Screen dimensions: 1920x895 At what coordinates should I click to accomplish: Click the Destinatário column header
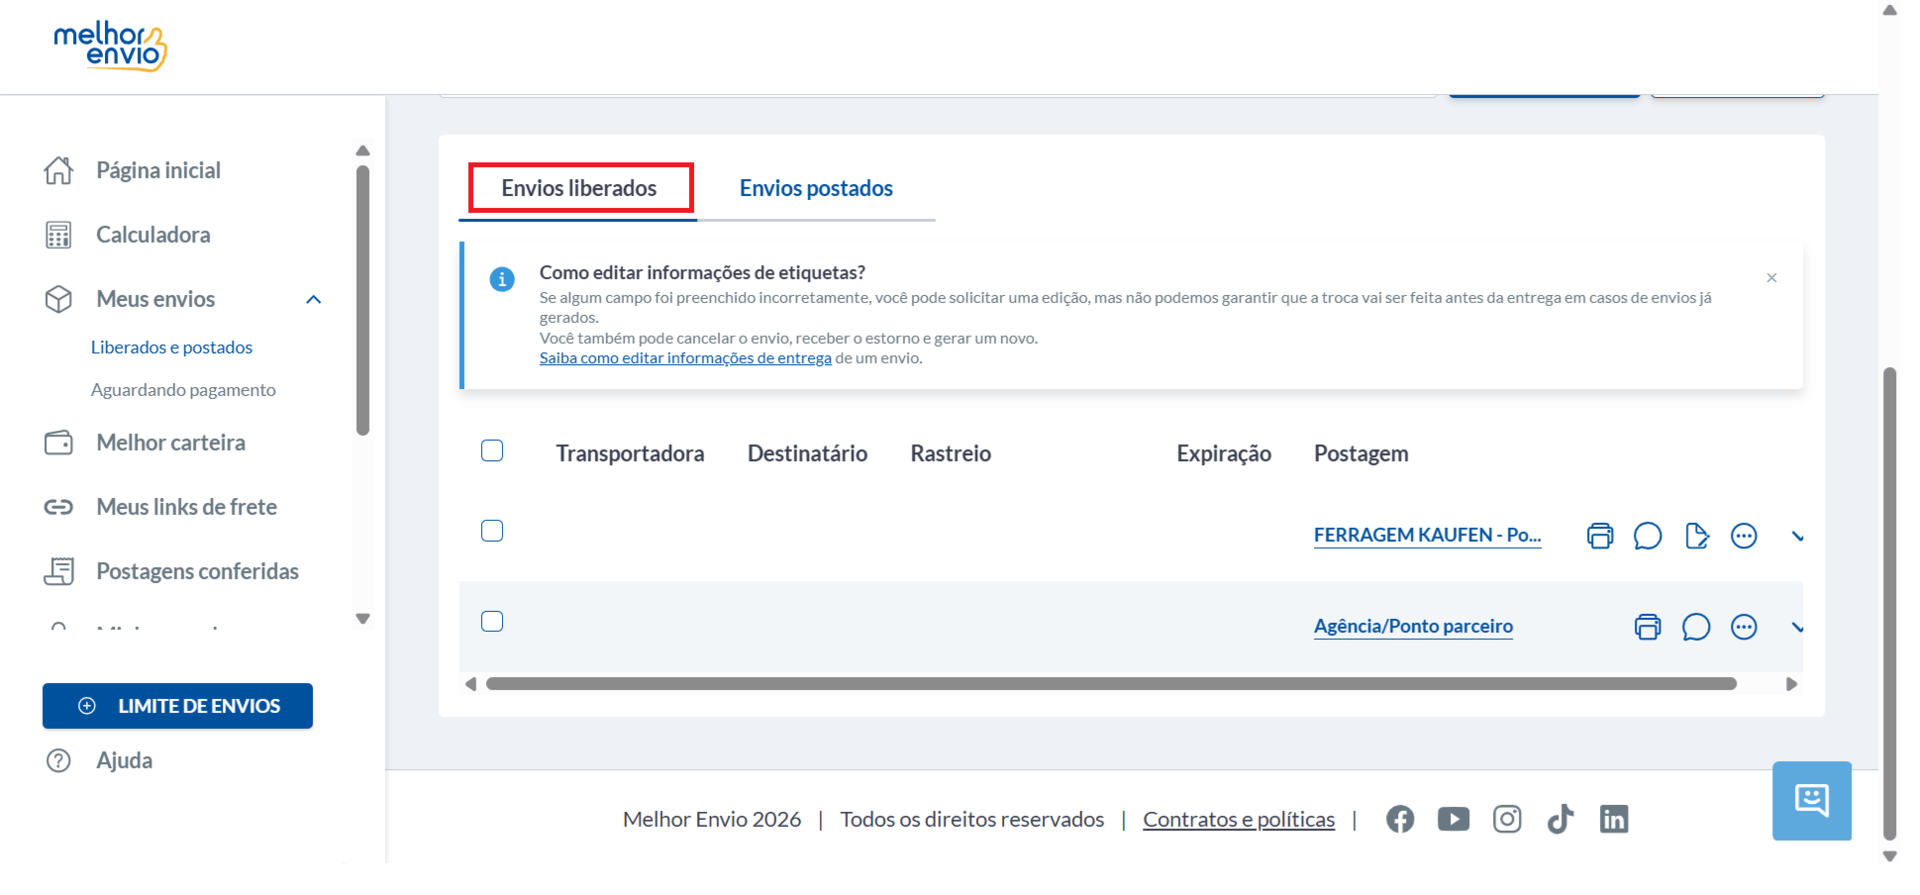(807, 453)
